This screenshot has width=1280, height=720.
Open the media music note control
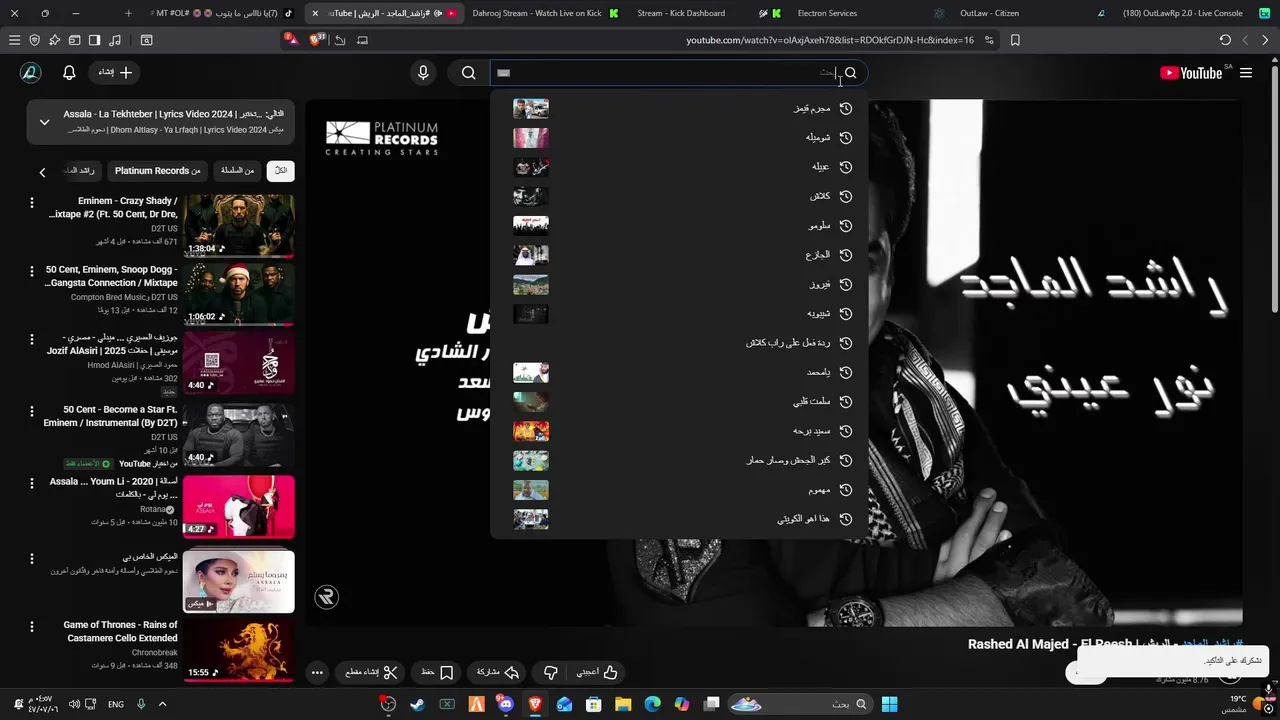point(114,40)
